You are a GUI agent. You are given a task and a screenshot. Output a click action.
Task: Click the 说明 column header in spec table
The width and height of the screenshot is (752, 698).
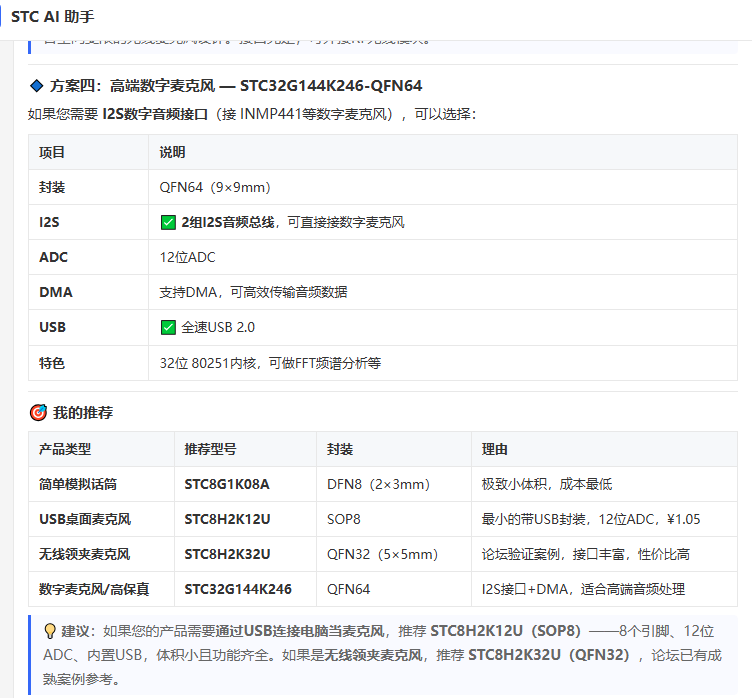pos(172,152)
